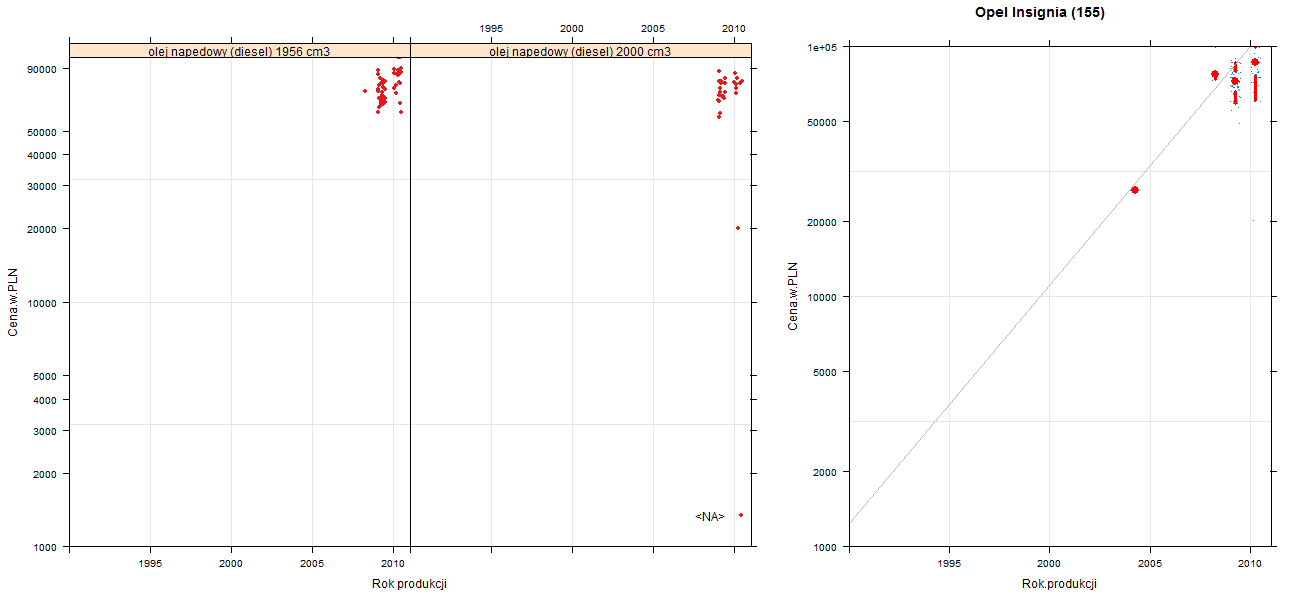Click the red 2004 data point in Opel Insignia chart
The image size is (1300, 600).
1135,190
